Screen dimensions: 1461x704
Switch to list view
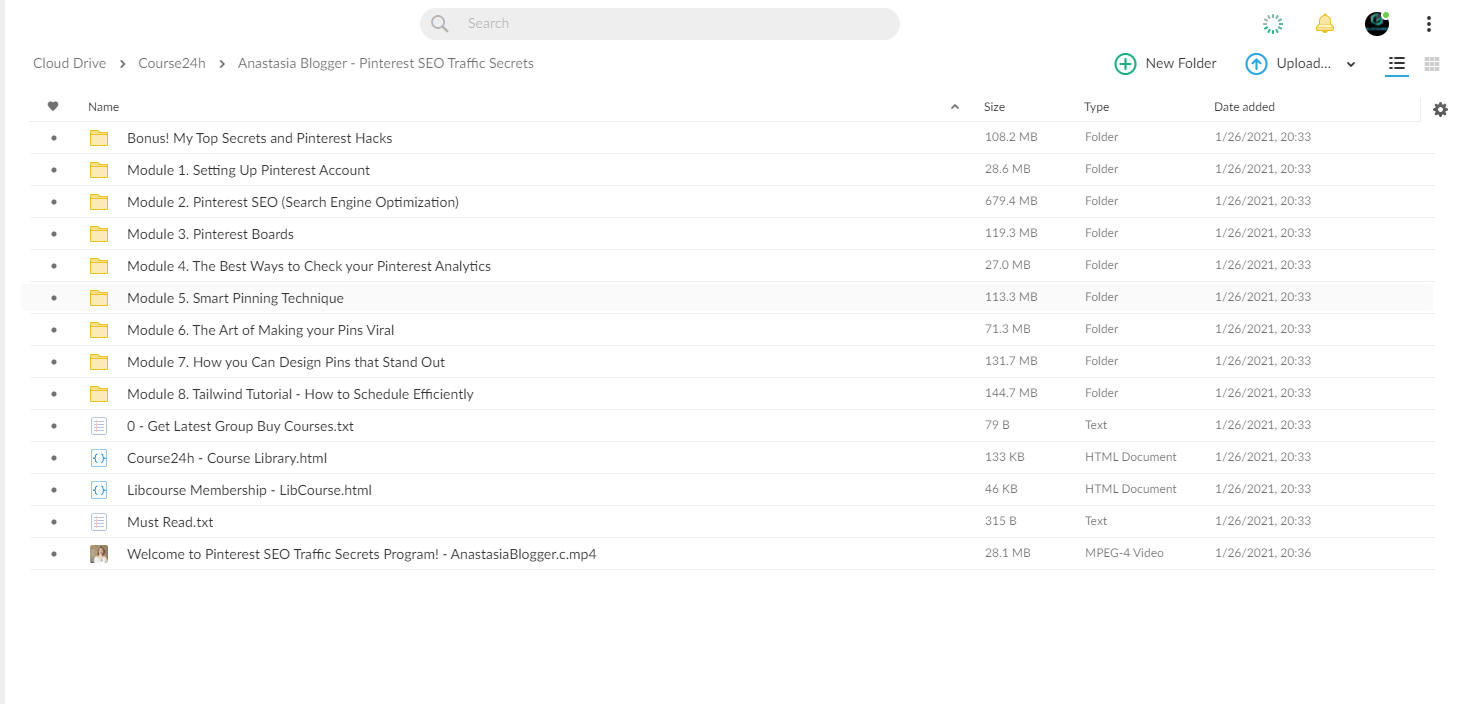1397,64
